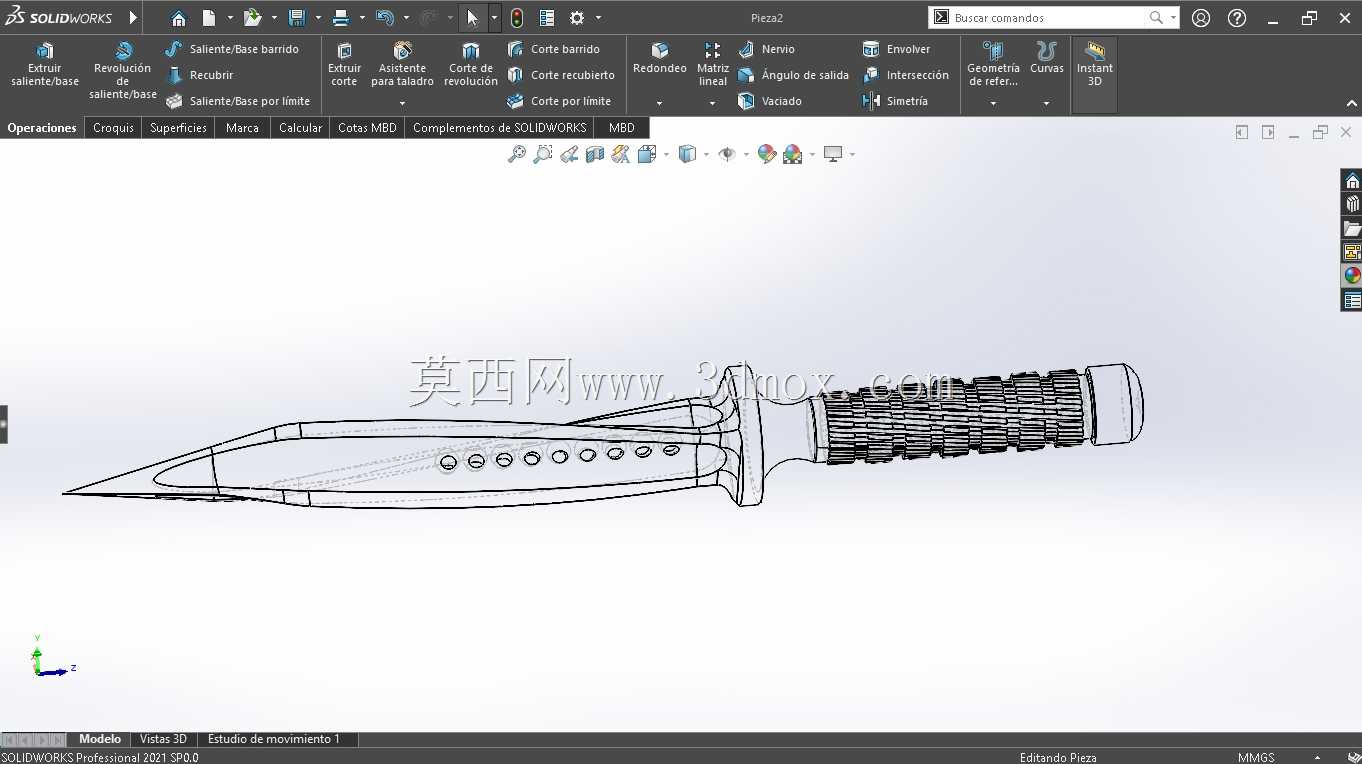Image resolution: width=1362 pixels, height=764 pixels.
Task: Open Complementos de SOLIDWORKS tab
Action: (499, 128)
